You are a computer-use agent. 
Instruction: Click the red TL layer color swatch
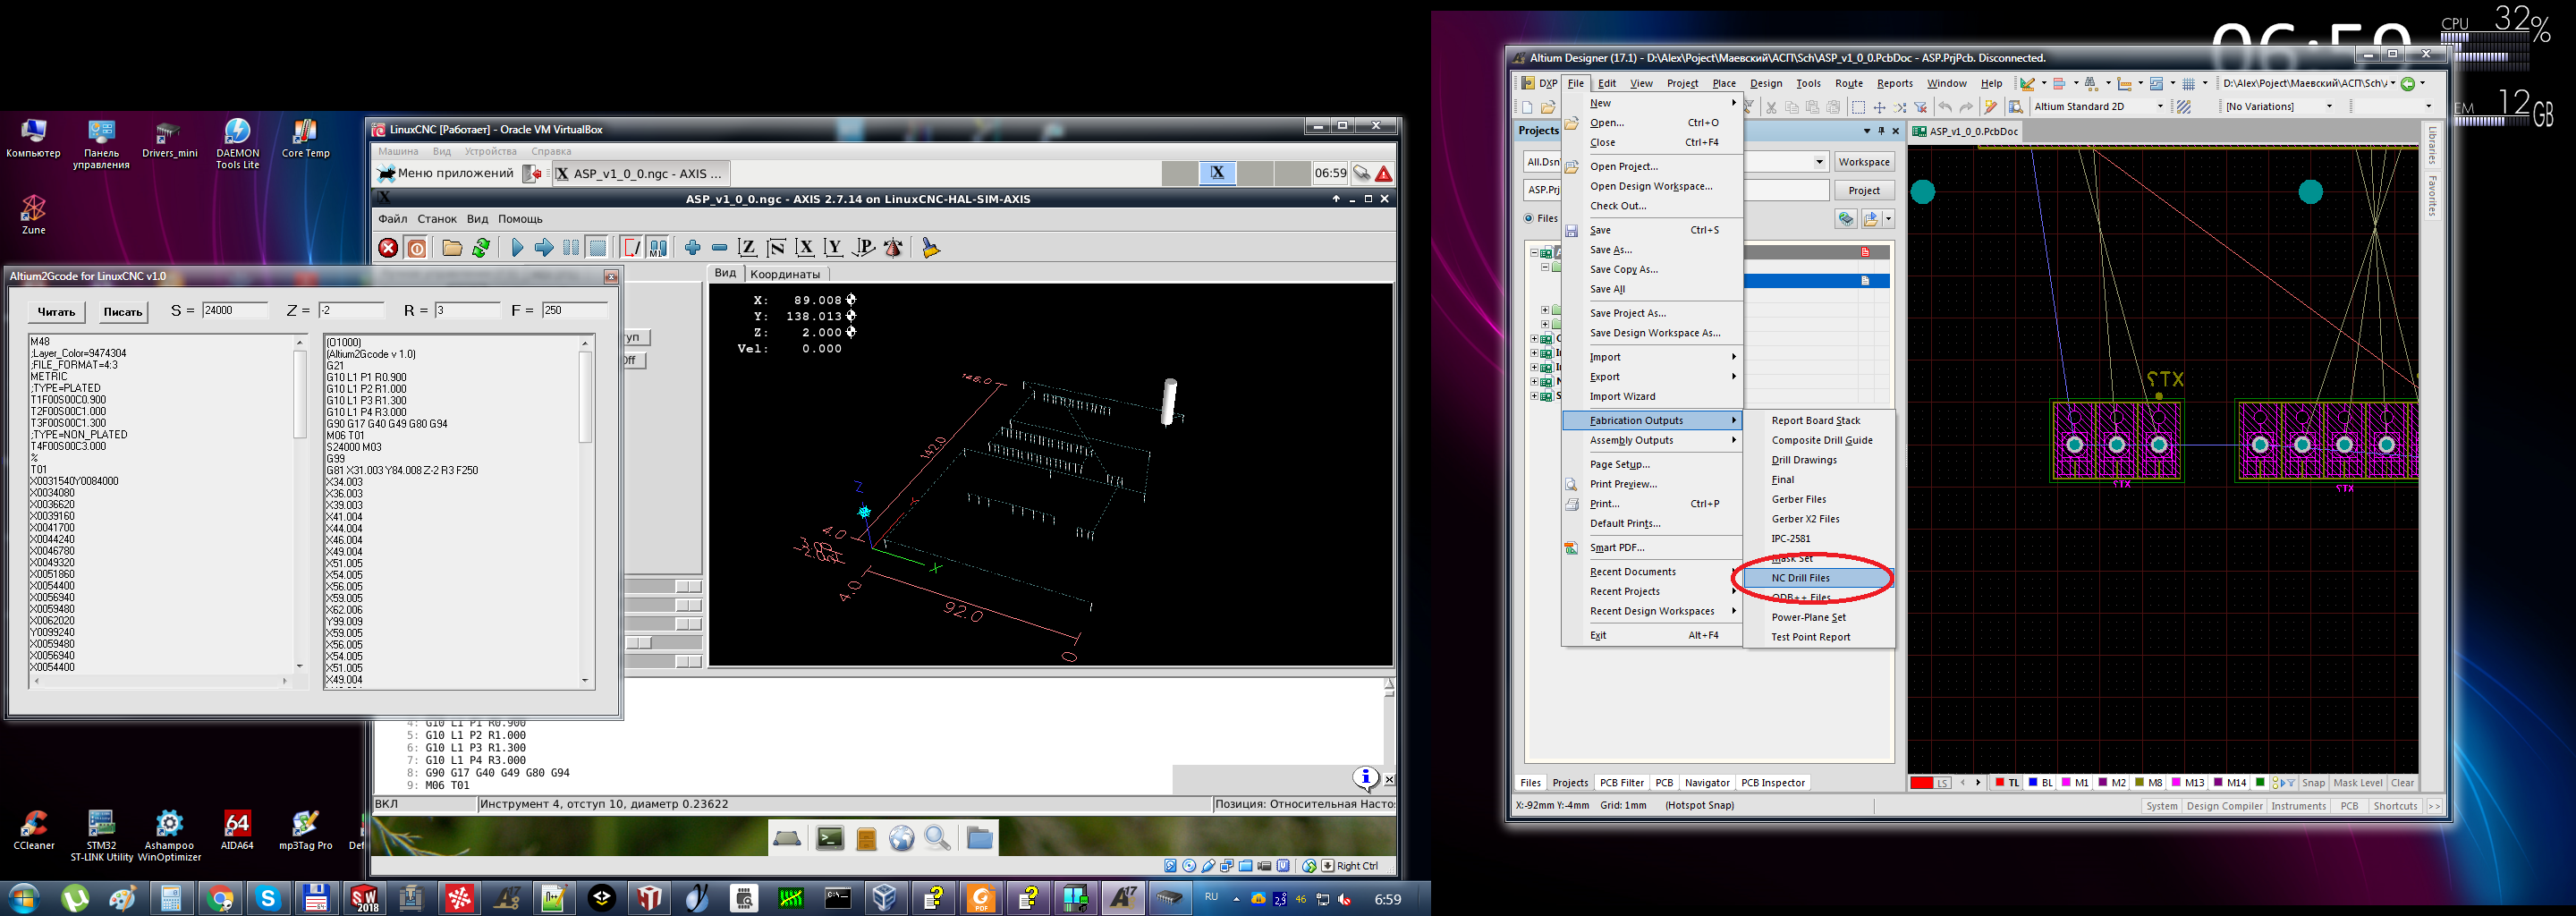point(1999,783)
